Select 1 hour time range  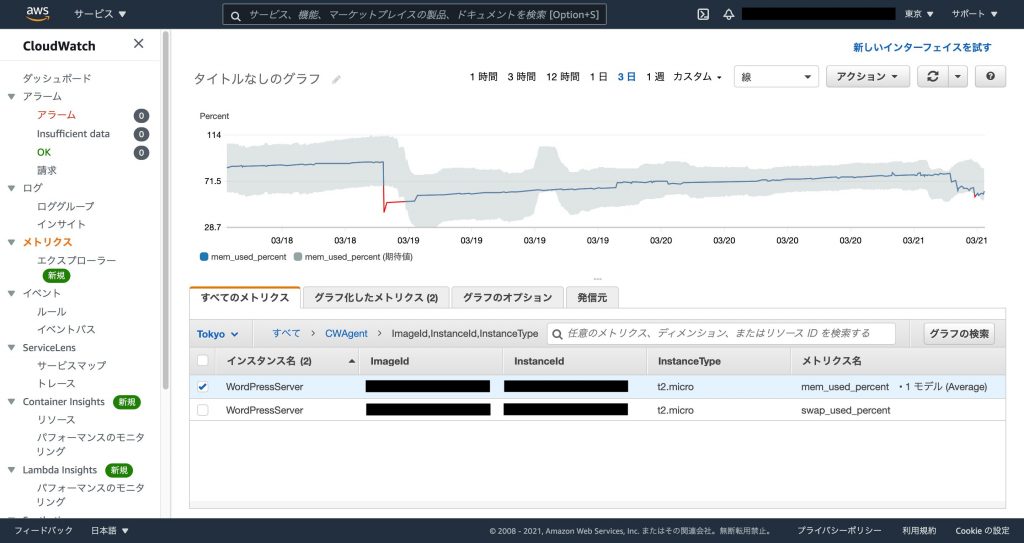tap(483, 76)
